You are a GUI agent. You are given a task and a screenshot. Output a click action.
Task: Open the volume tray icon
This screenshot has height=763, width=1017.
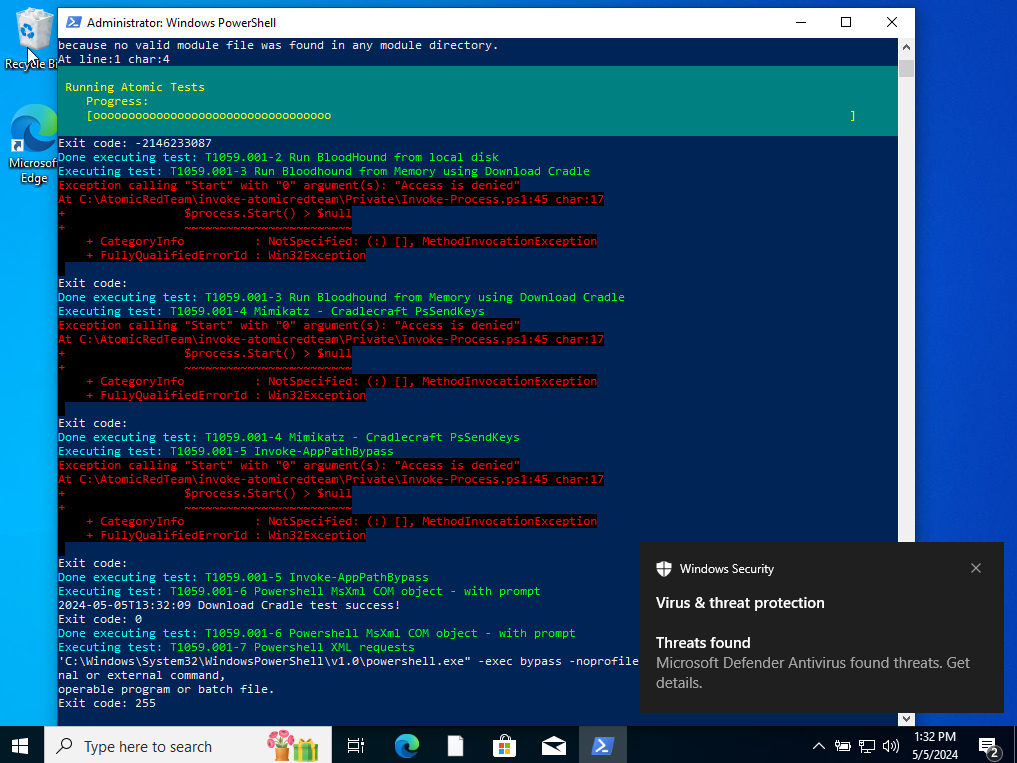(891, 746)
